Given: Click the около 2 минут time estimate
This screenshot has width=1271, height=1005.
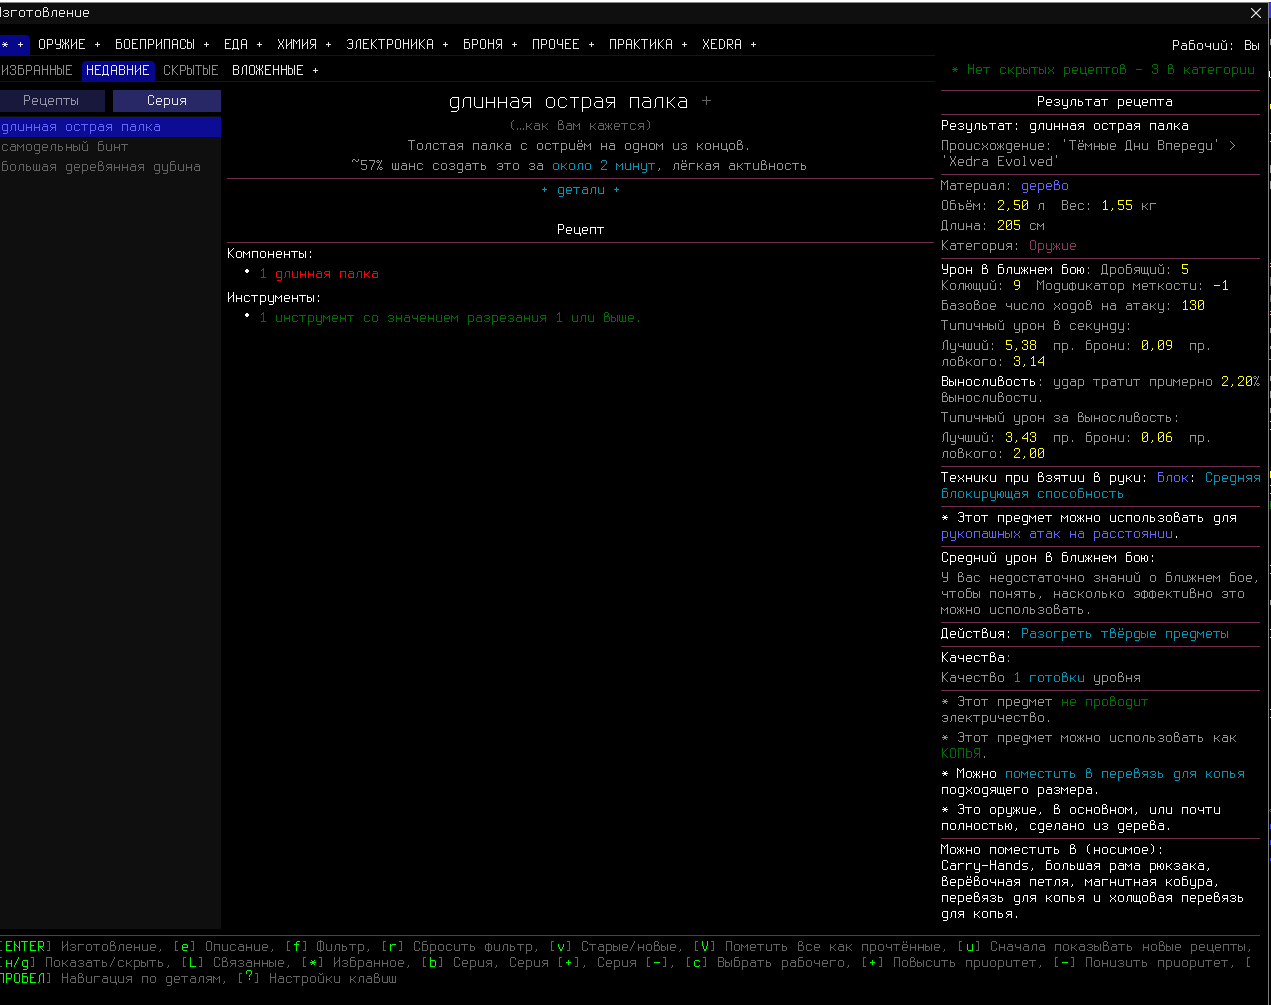Looking at the screenshot, I should point(604,166).
